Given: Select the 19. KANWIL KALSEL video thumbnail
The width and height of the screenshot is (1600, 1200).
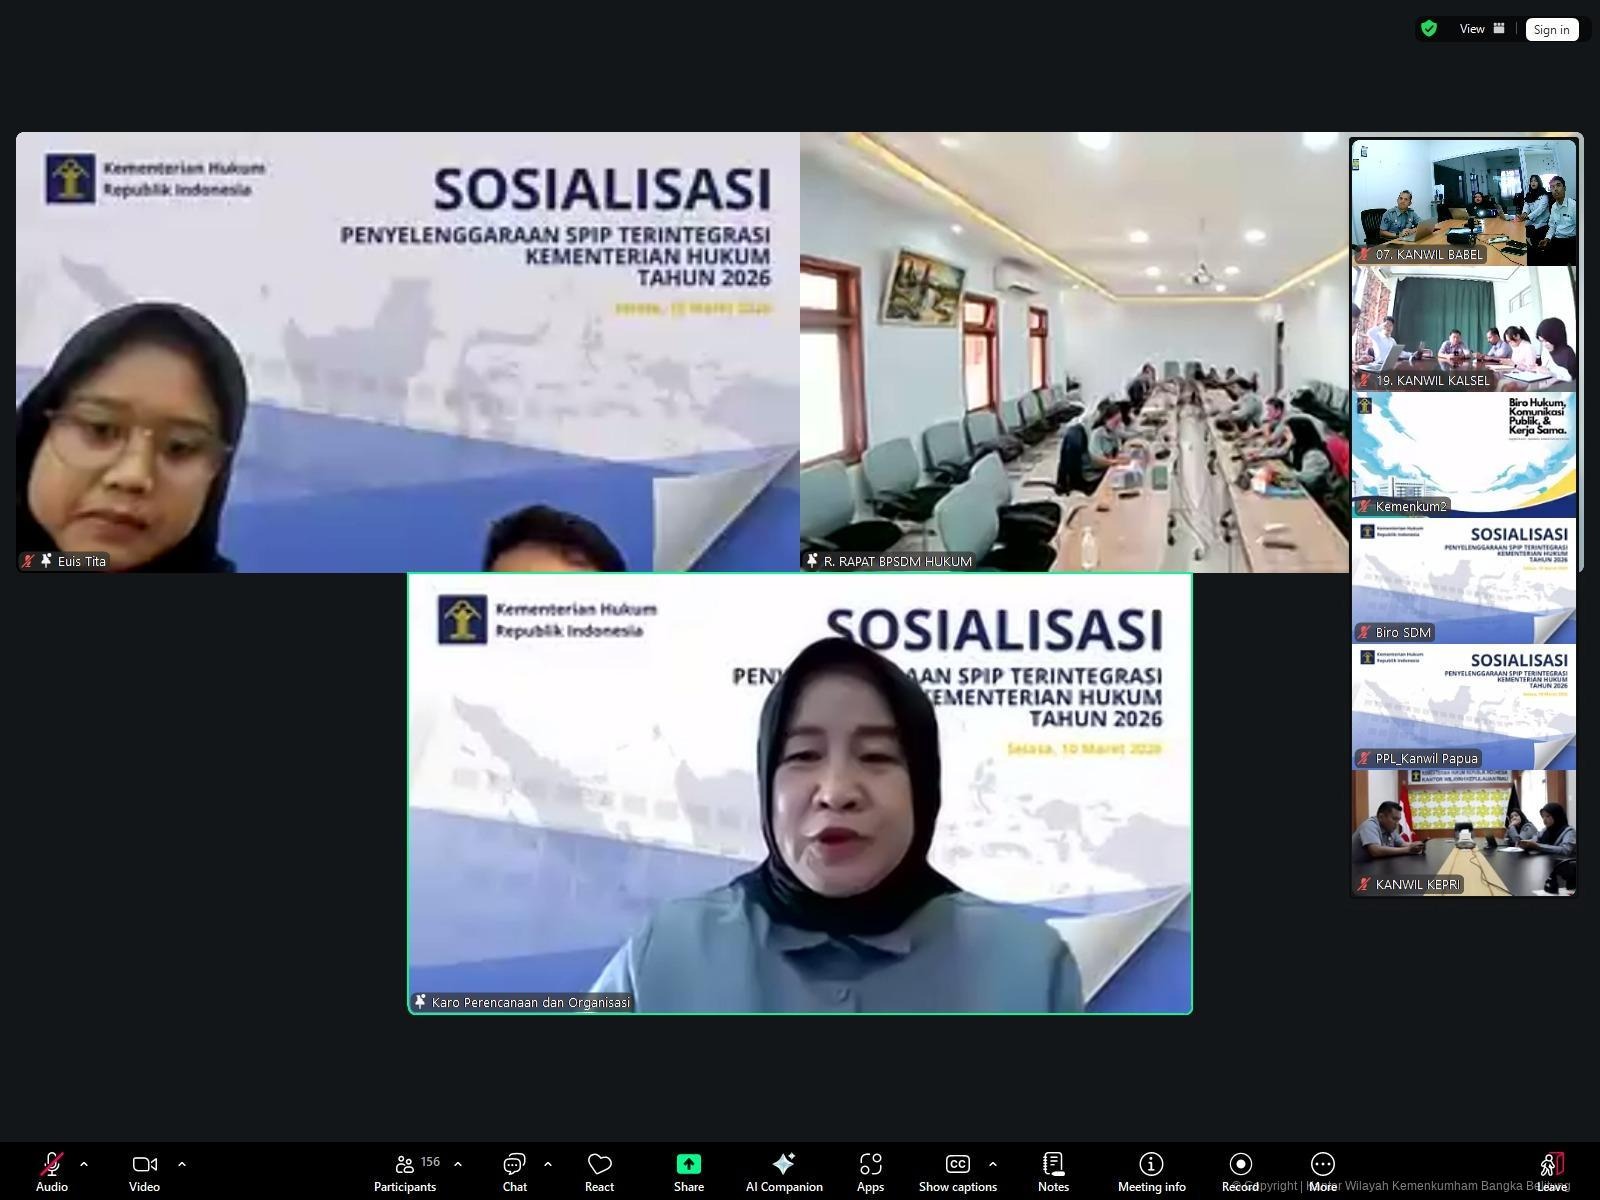Looking at the screenshot, I should [x=1464, y=328].
